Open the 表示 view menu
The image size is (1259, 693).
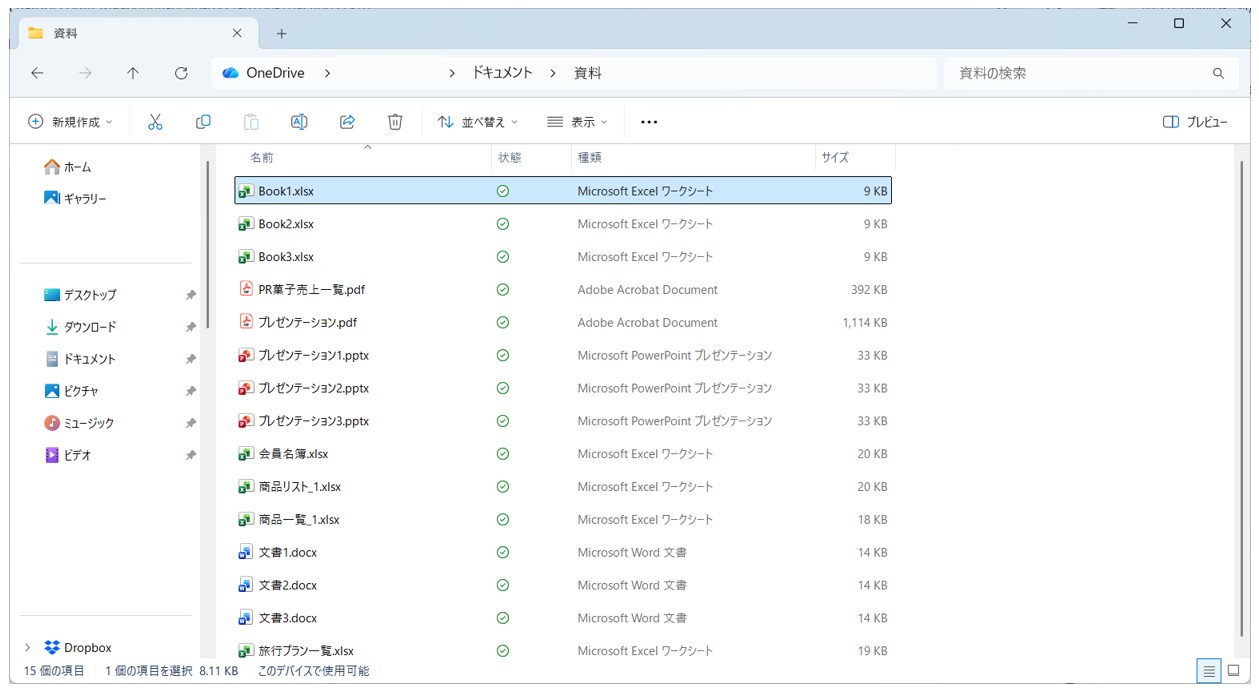[x=578, y=122]
